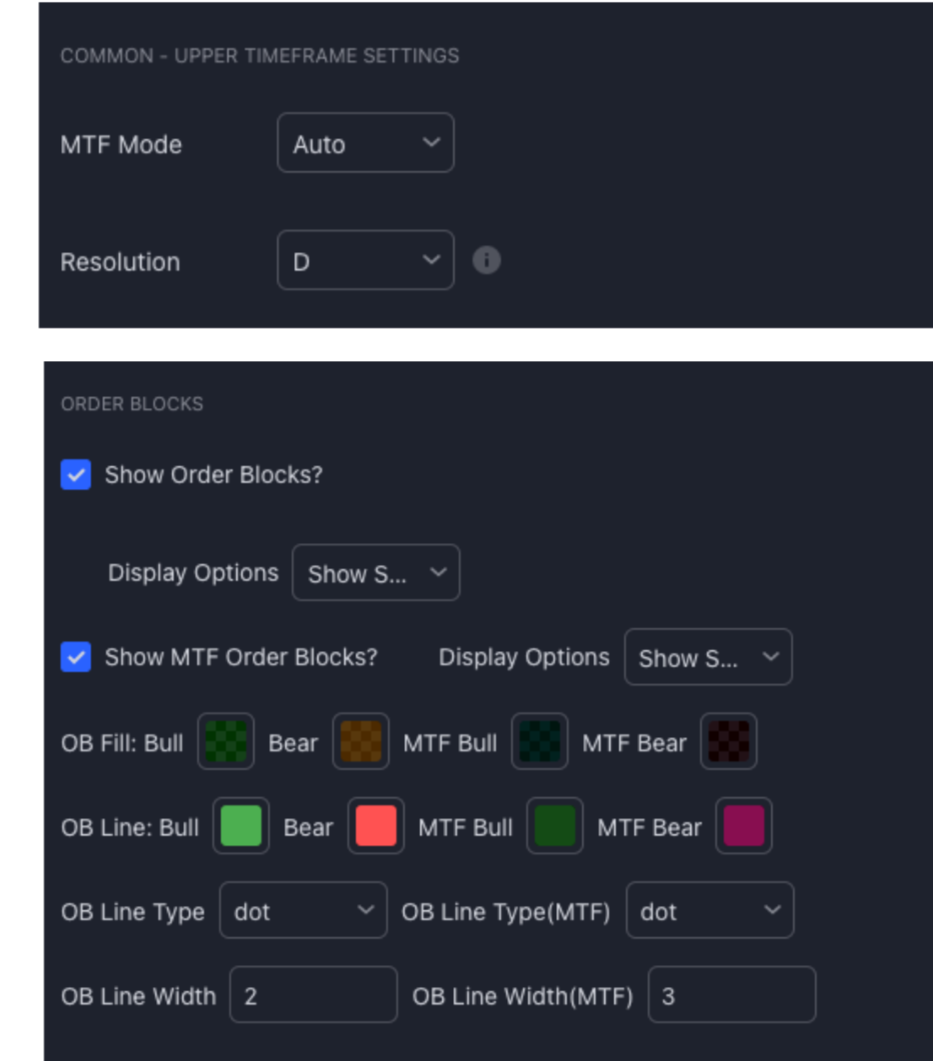Click the OB Line Width input field

pos(312,996)
